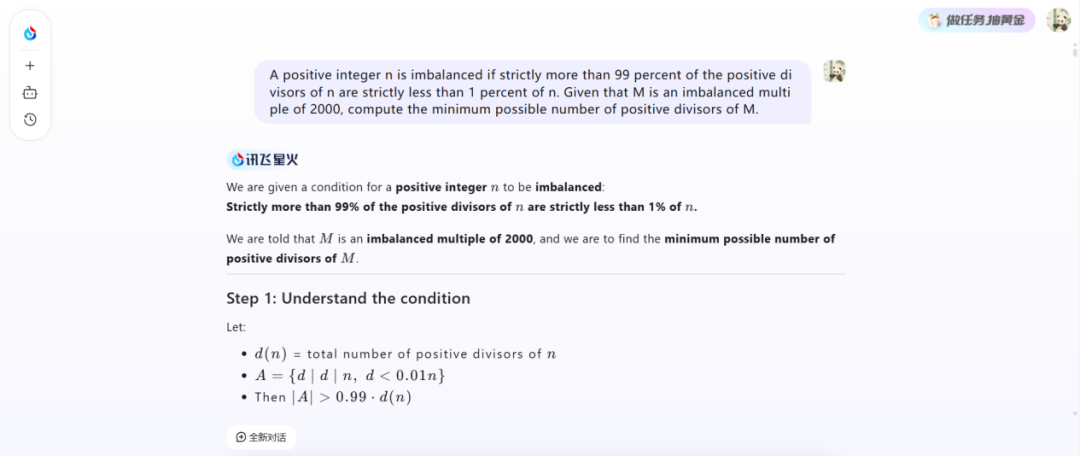Click the user's imbalanced integer question bubble
1080x456 pixels.
(532, 92)
